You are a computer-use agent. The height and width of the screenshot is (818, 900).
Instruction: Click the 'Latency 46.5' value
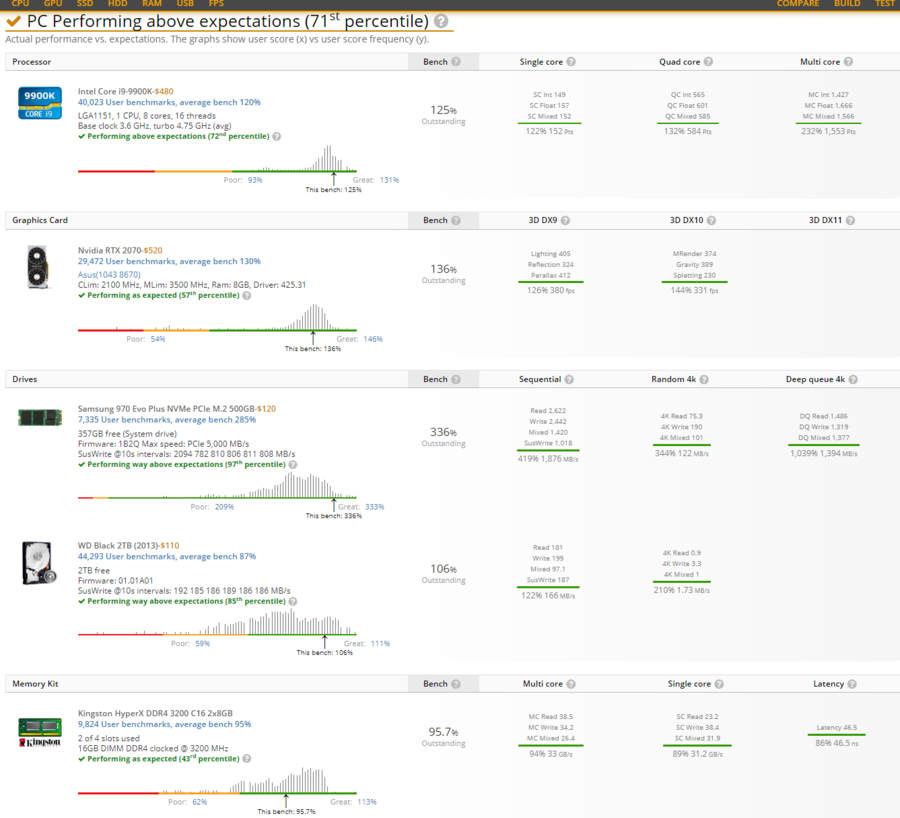click(837, 728)
